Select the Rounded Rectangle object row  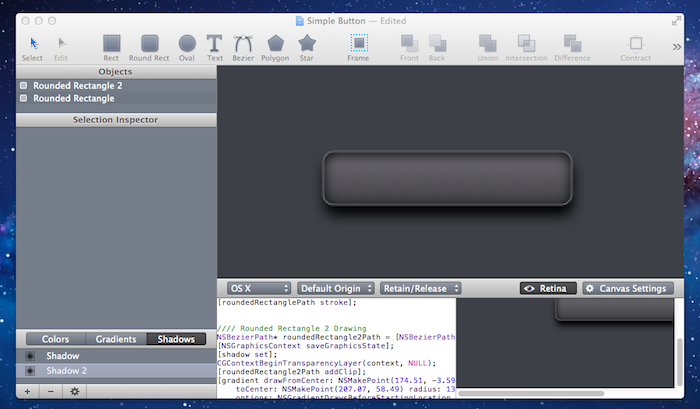click(116, 98)
